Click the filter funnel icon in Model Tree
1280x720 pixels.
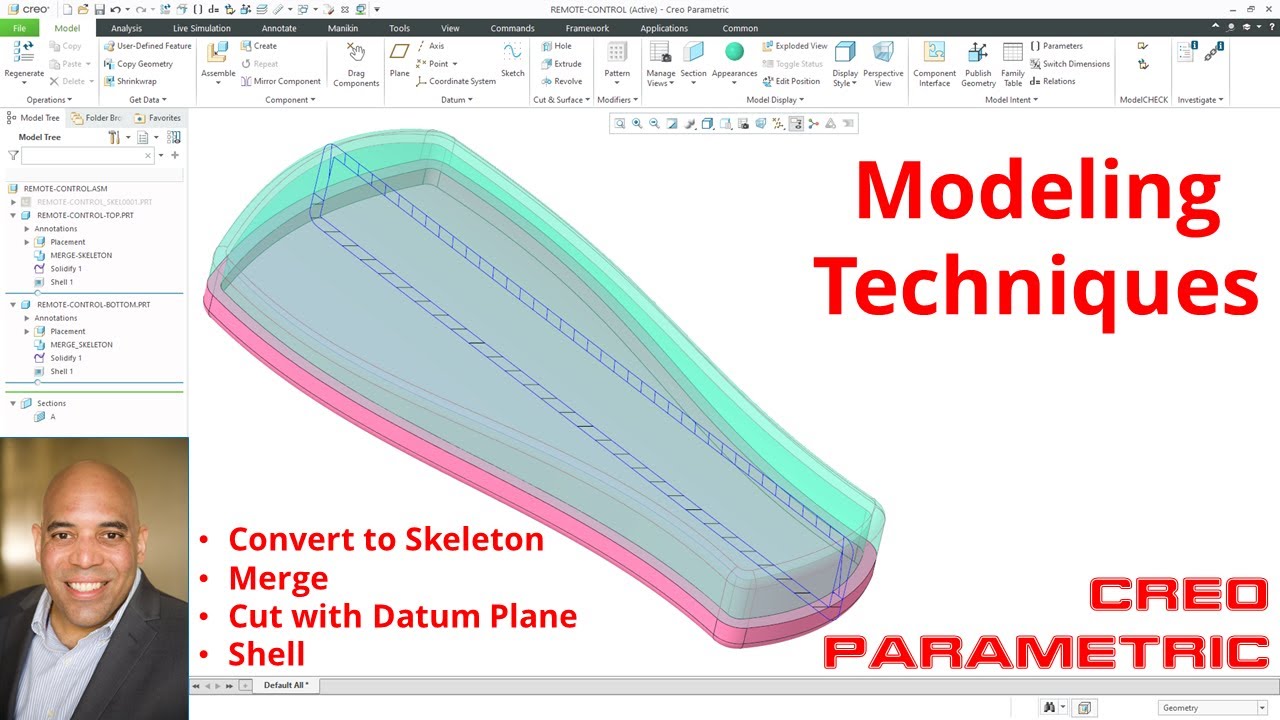(13, 156)
